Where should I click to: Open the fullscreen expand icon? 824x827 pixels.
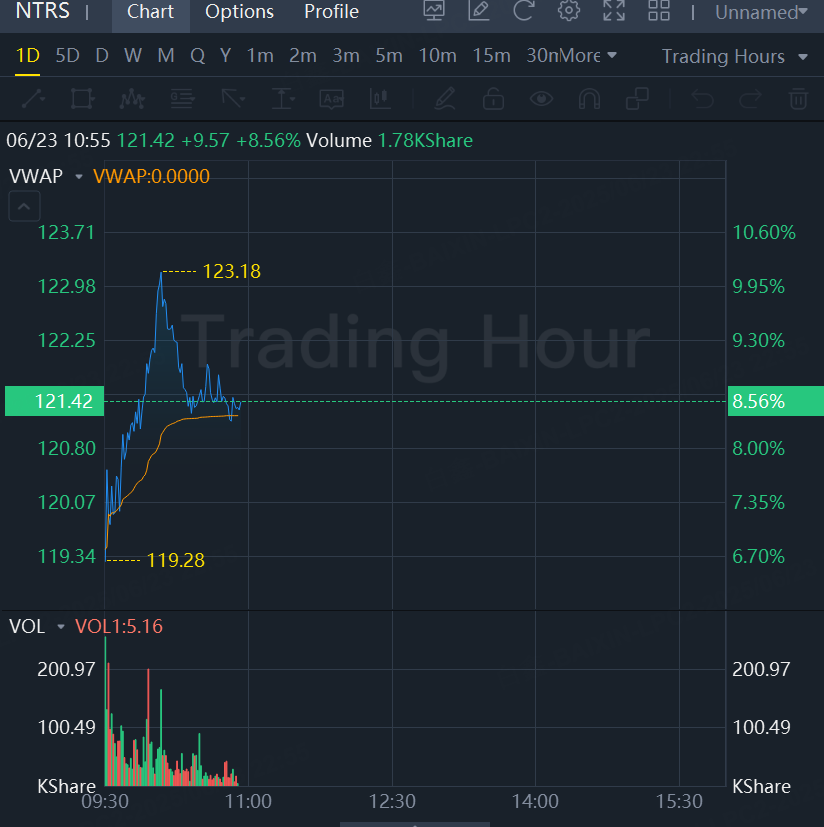click(x=614, y=11)
